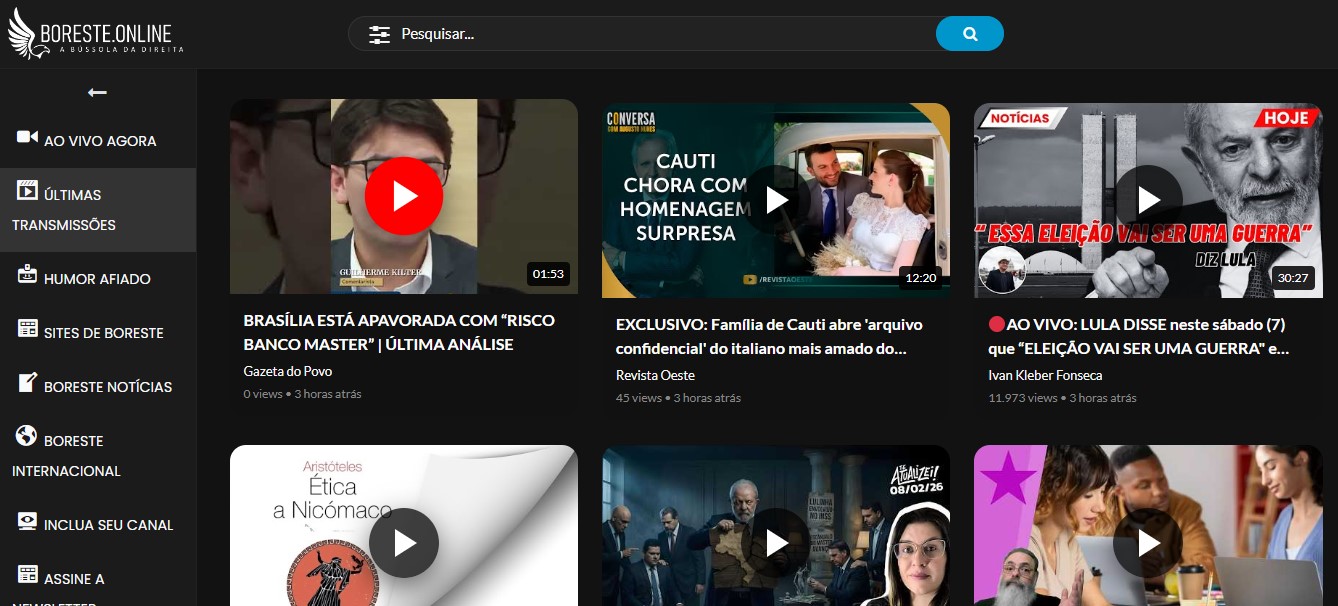Image resolution: width=1338 pixels, height=606 pixels.
Task: Click the Boreste Notícias pencil icon
Action: (27, 383)
